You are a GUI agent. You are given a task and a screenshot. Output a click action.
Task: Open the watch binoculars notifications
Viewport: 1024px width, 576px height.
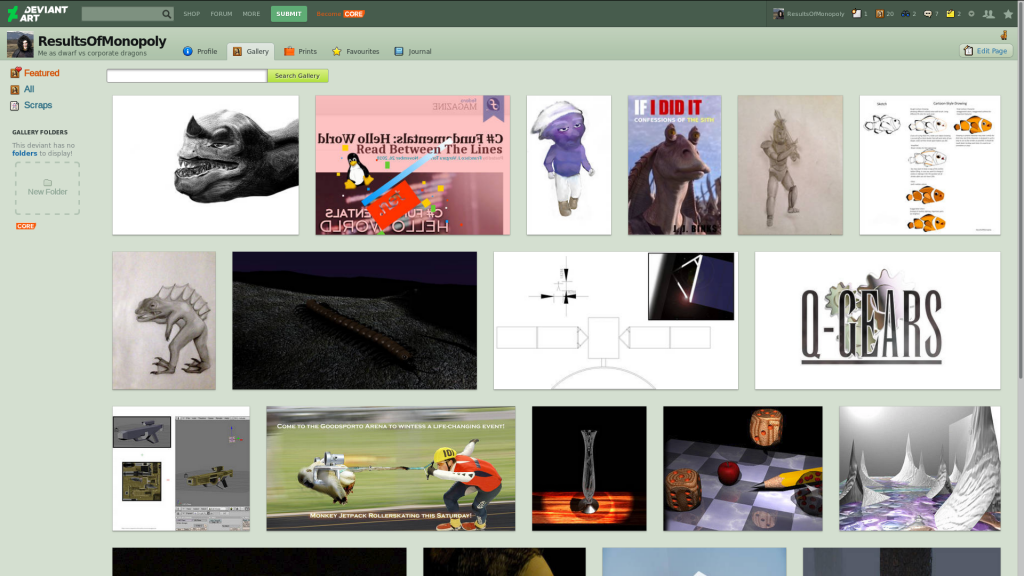click(x=907, y=14)
